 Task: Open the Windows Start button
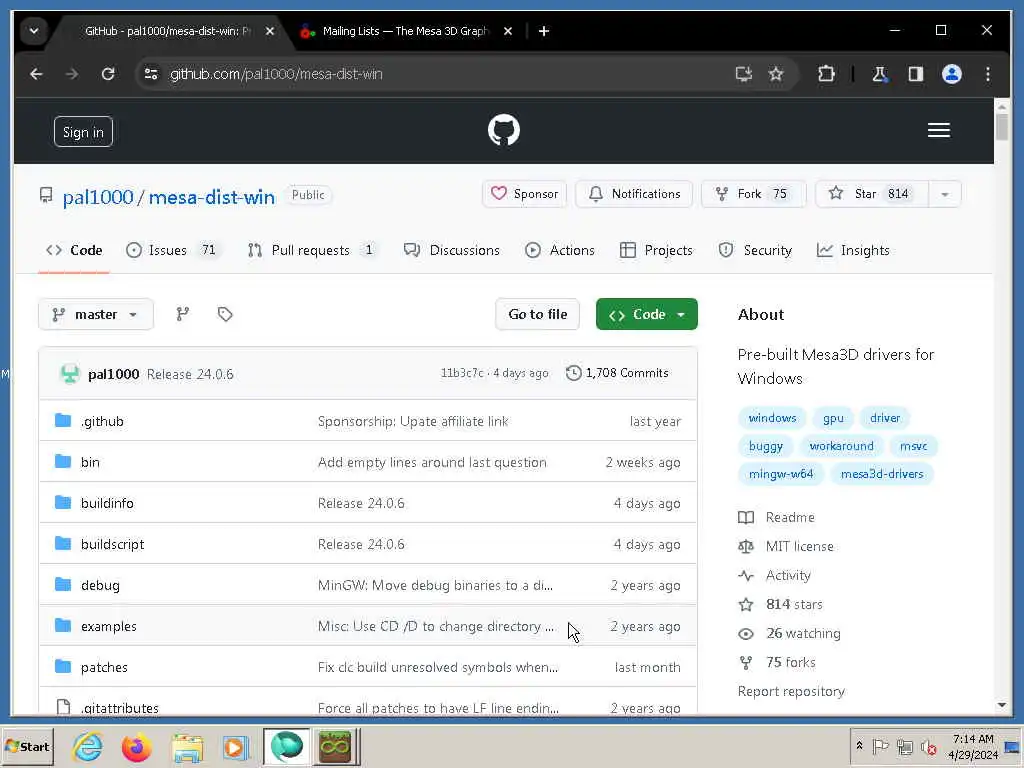(27, 746)
